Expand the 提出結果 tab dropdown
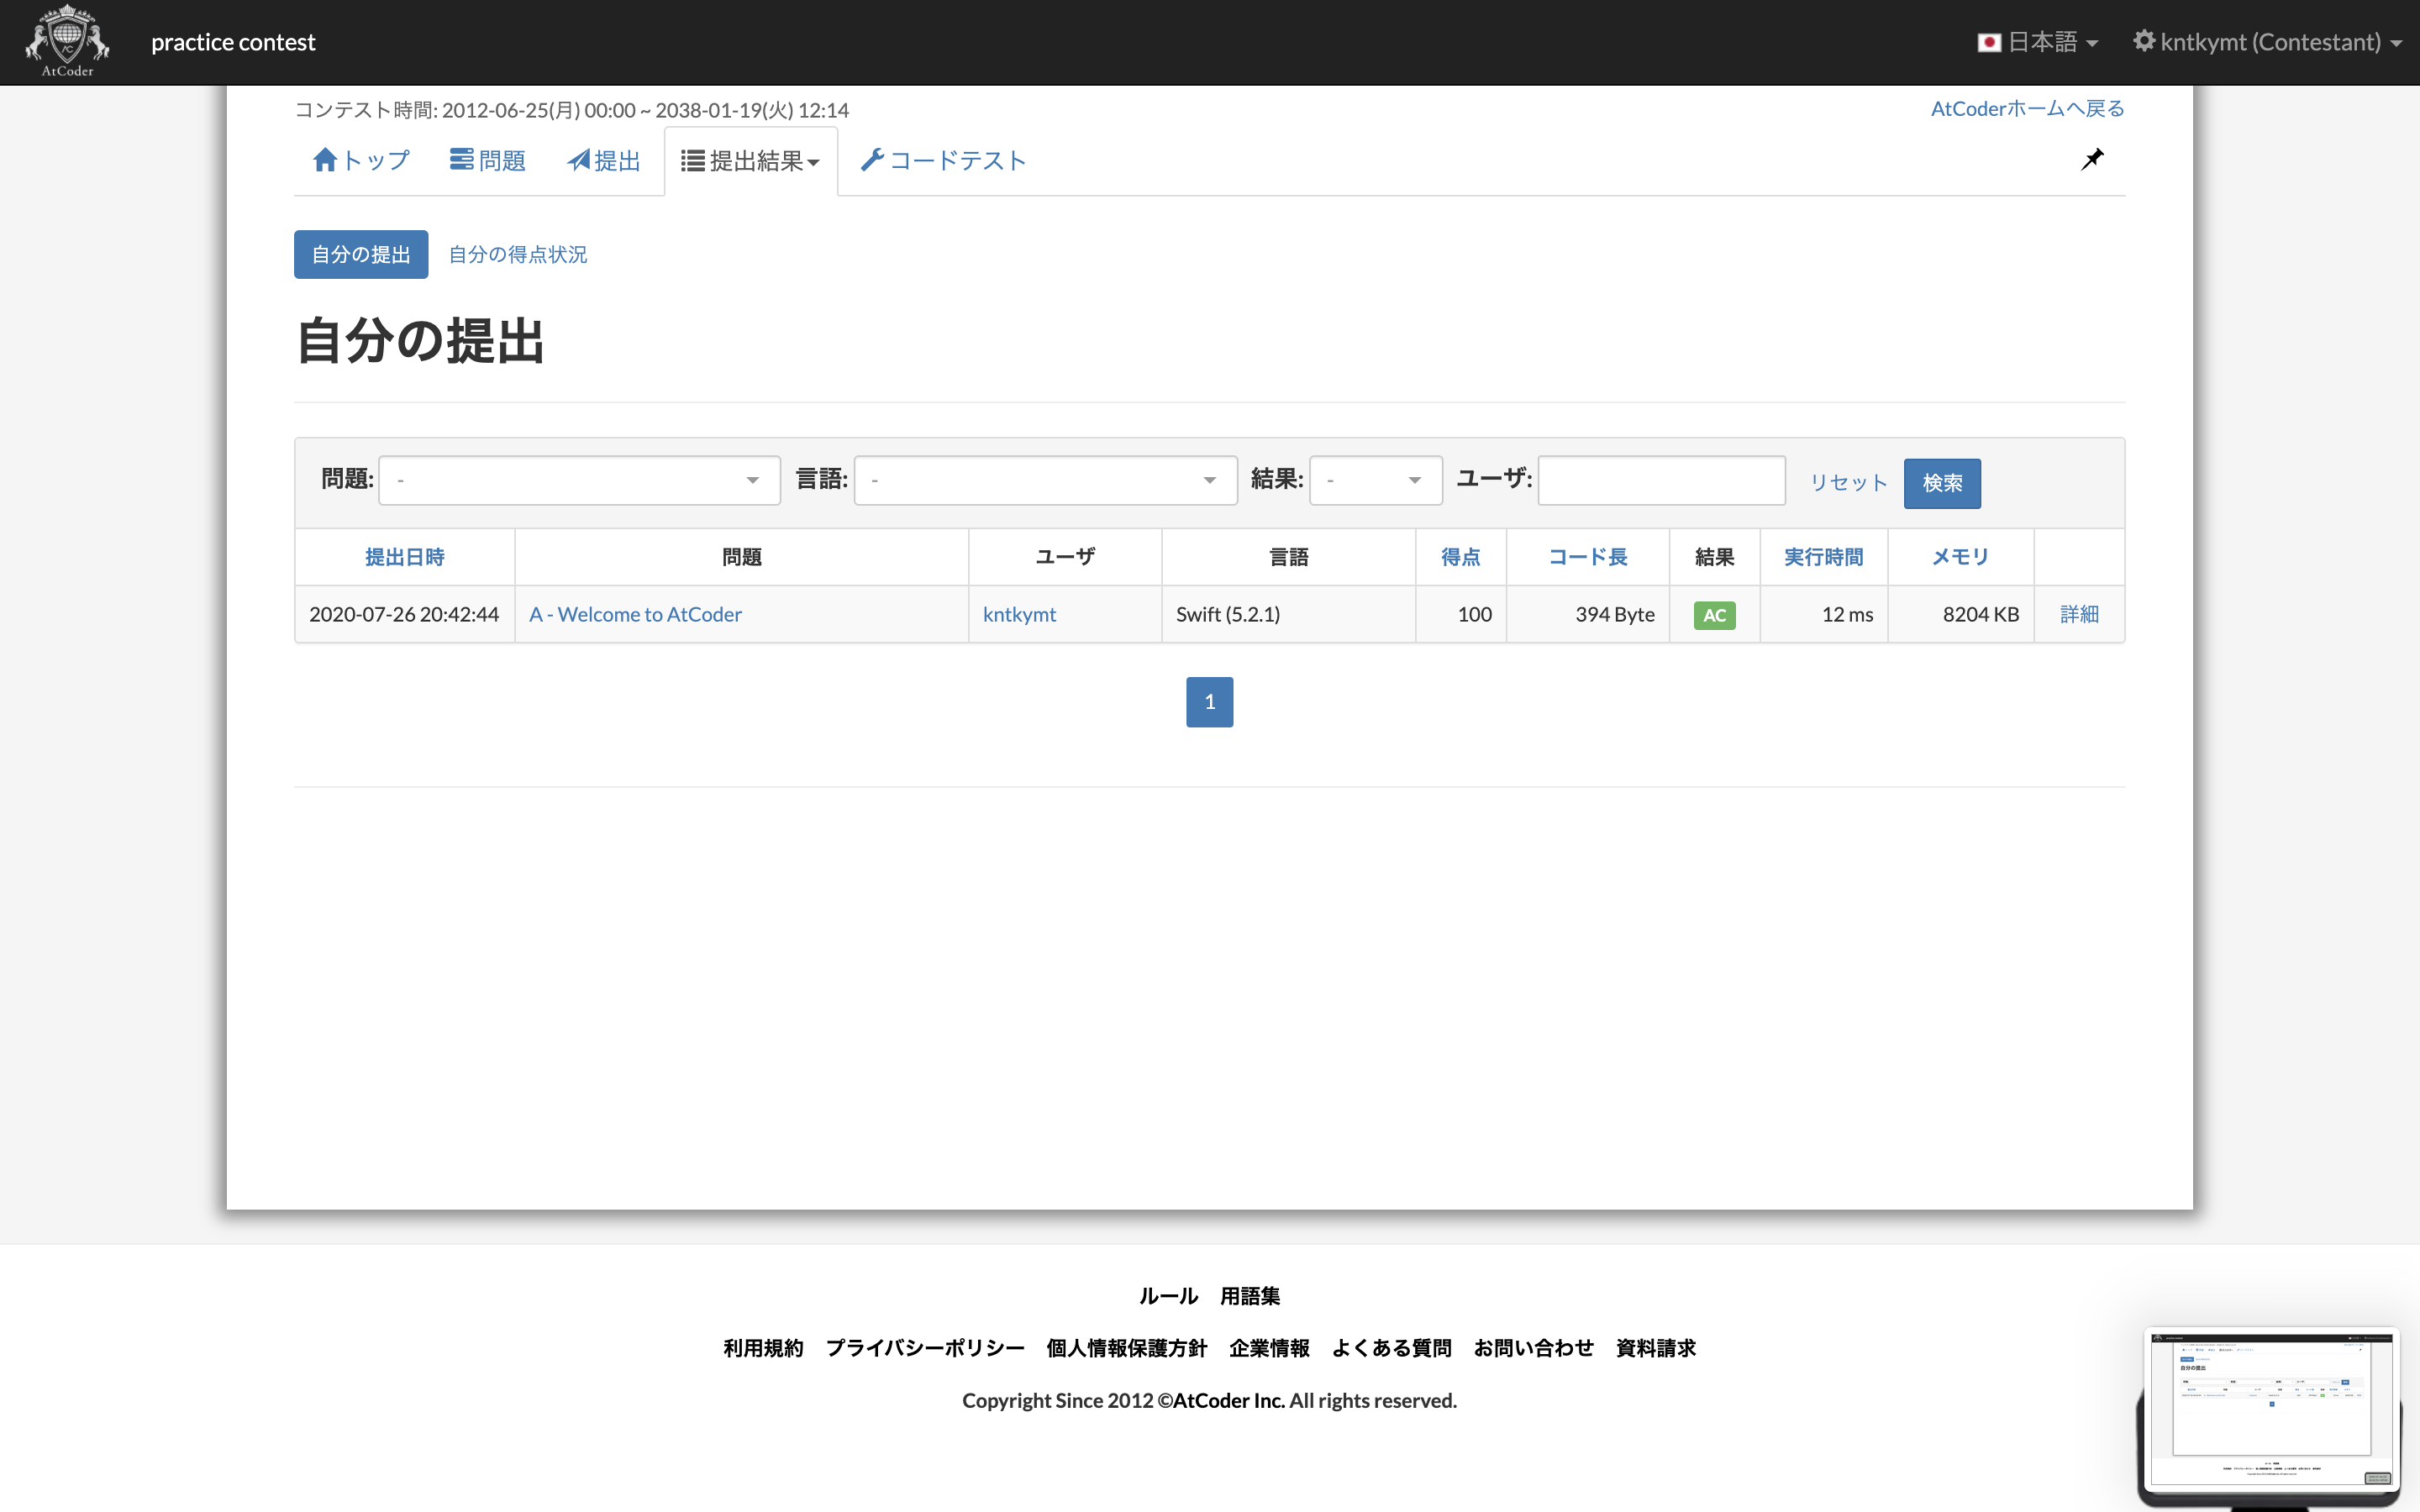The height and width of the screenshot is (1512, 2420). pyautogui.click(x=750, y=161)
